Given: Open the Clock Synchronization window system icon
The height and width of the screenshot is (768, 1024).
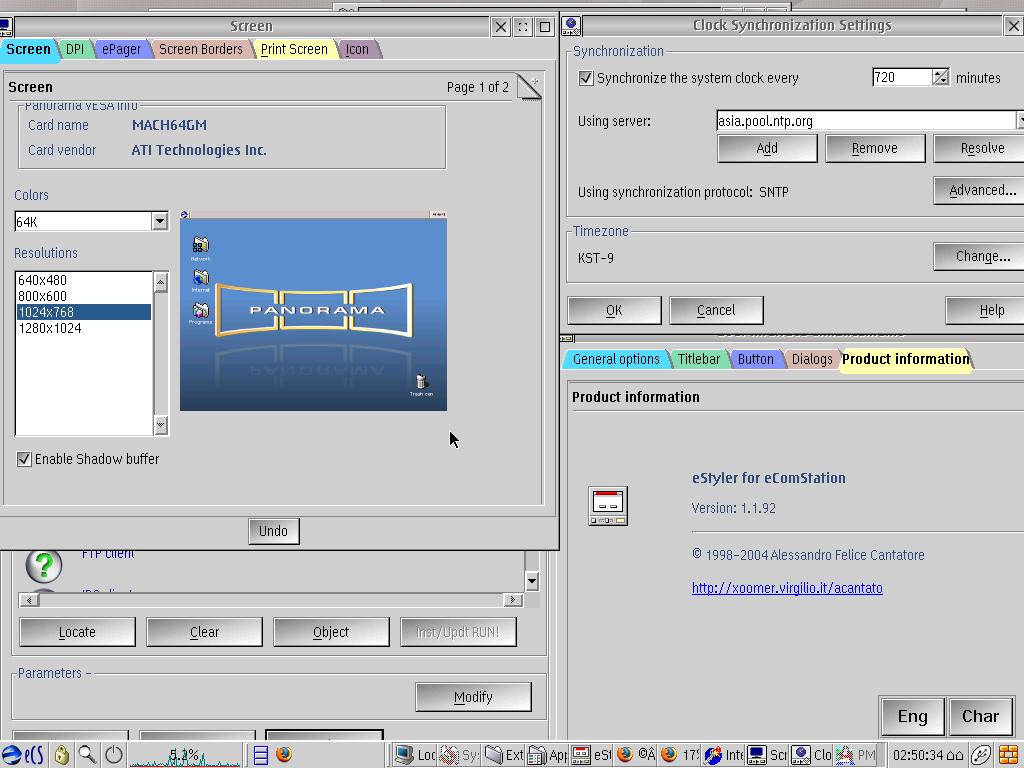Looking at the screenshot, I should coord(571,25).
